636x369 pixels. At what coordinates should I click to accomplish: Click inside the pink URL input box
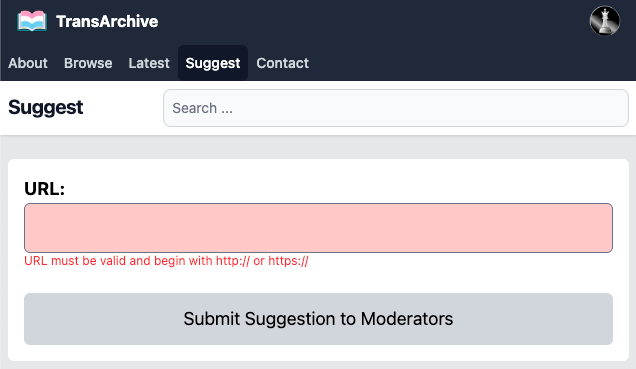pyautogui.click(x=318, y=228)
